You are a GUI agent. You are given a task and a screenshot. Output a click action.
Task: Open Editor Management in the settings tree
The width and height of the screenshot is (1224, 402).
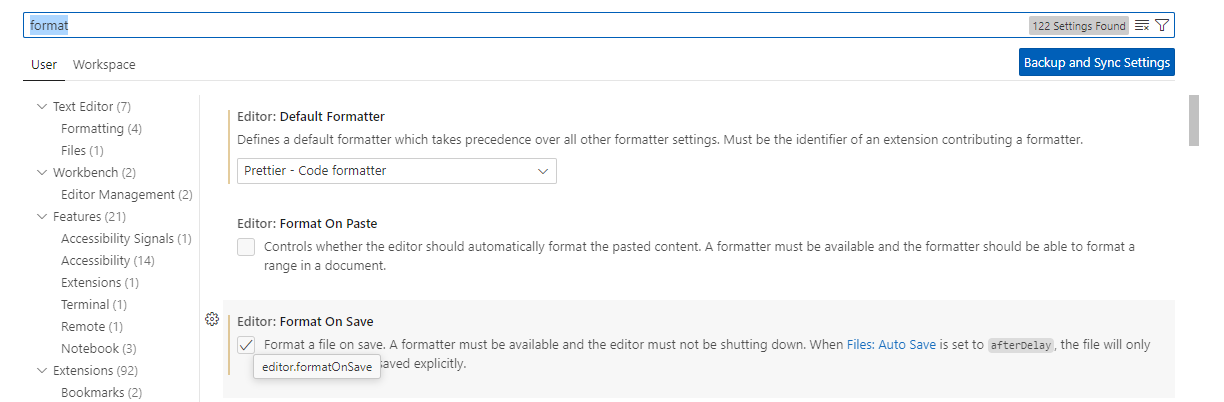pyautogui.click(x=126, y=195)
